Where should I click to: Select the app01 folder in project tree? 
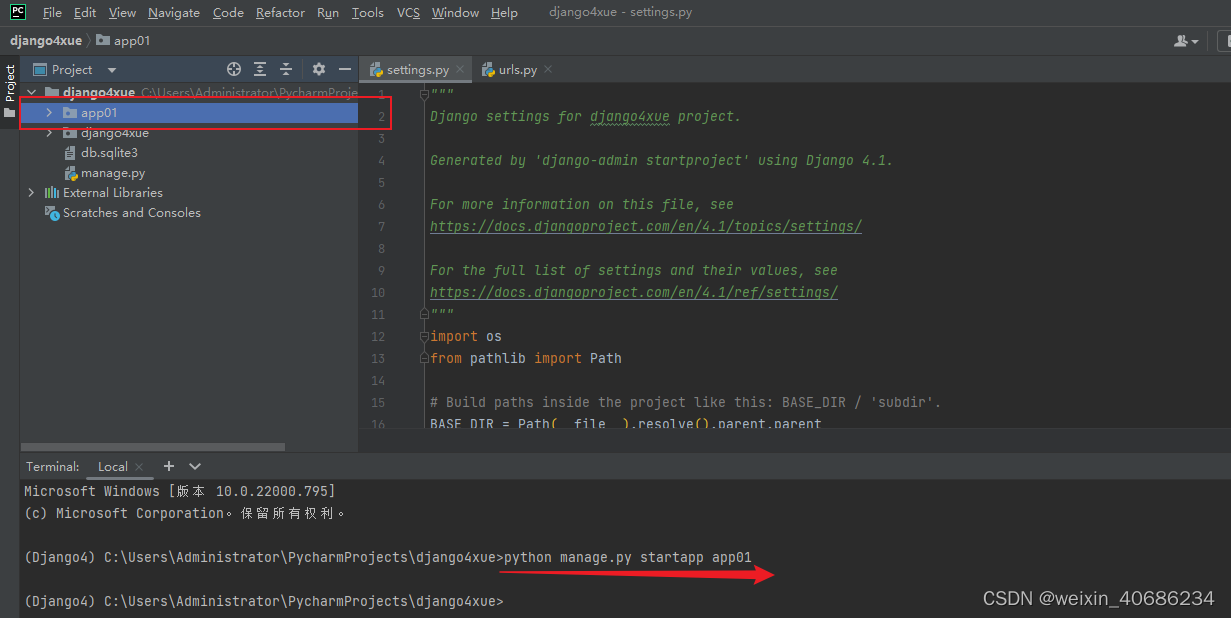(189, 113)
